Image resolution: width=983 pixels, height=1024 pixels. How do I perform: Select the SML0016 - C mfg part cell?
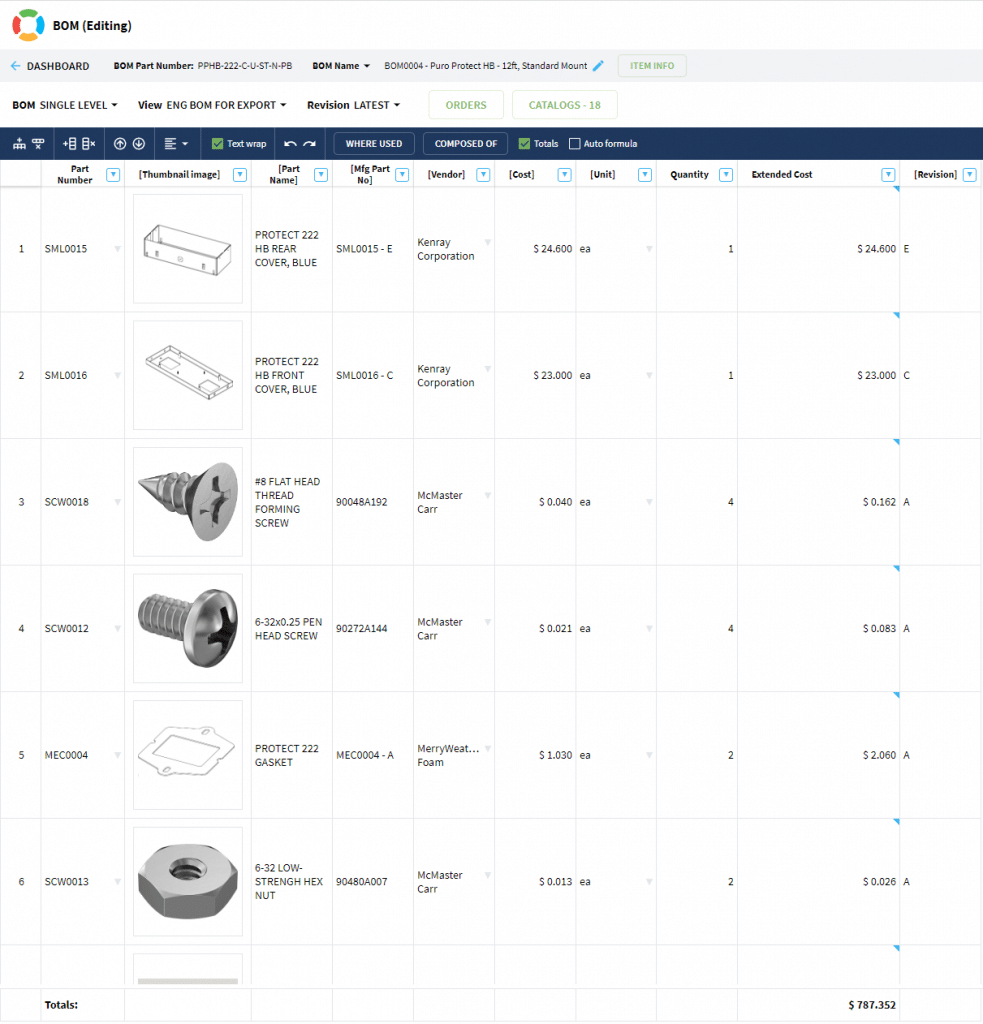click(373, 376)
